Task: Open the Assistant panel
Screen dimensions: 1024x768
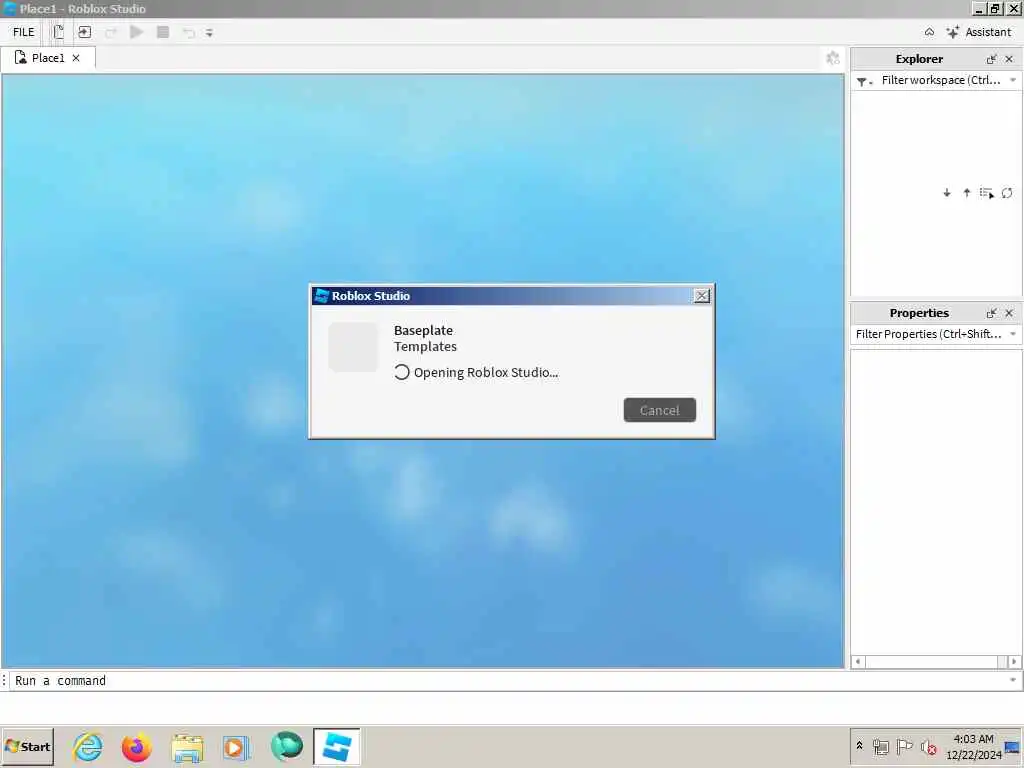Action: [978, 32]
